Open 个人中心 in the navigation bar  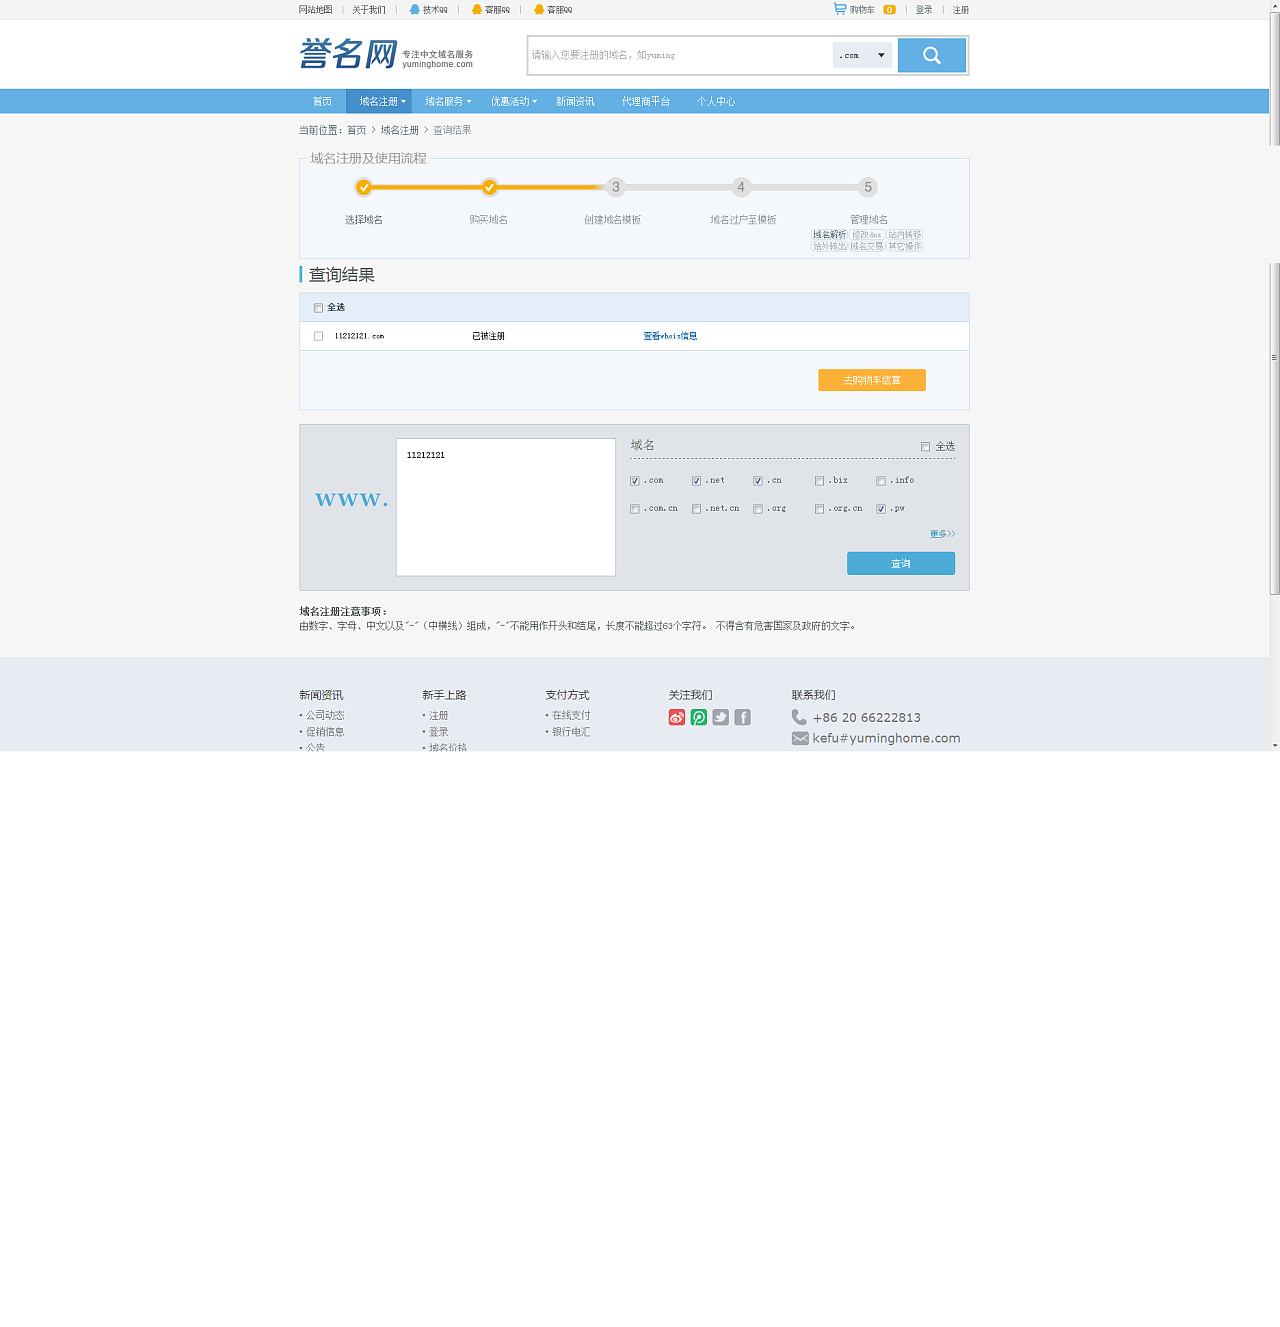(x=716, y=101)
